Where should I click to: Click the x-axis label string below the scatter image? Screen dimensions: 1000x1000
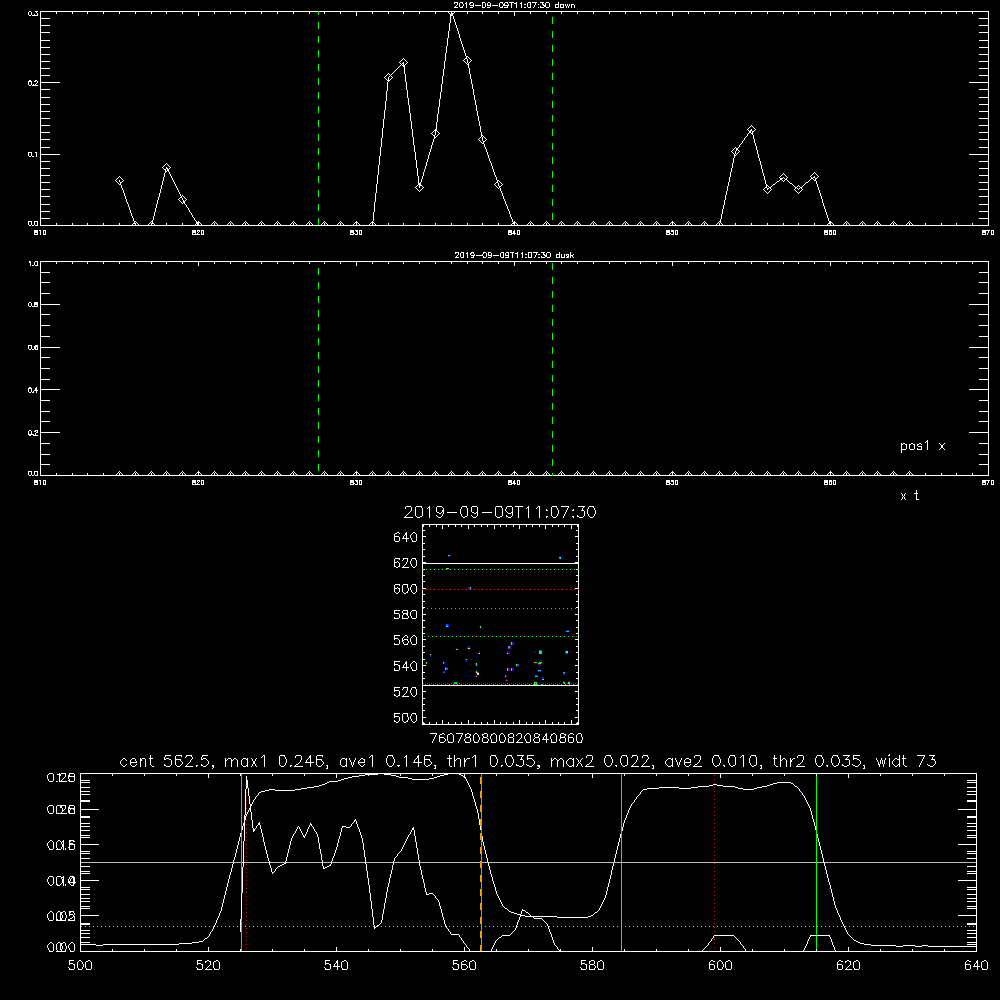506,739
